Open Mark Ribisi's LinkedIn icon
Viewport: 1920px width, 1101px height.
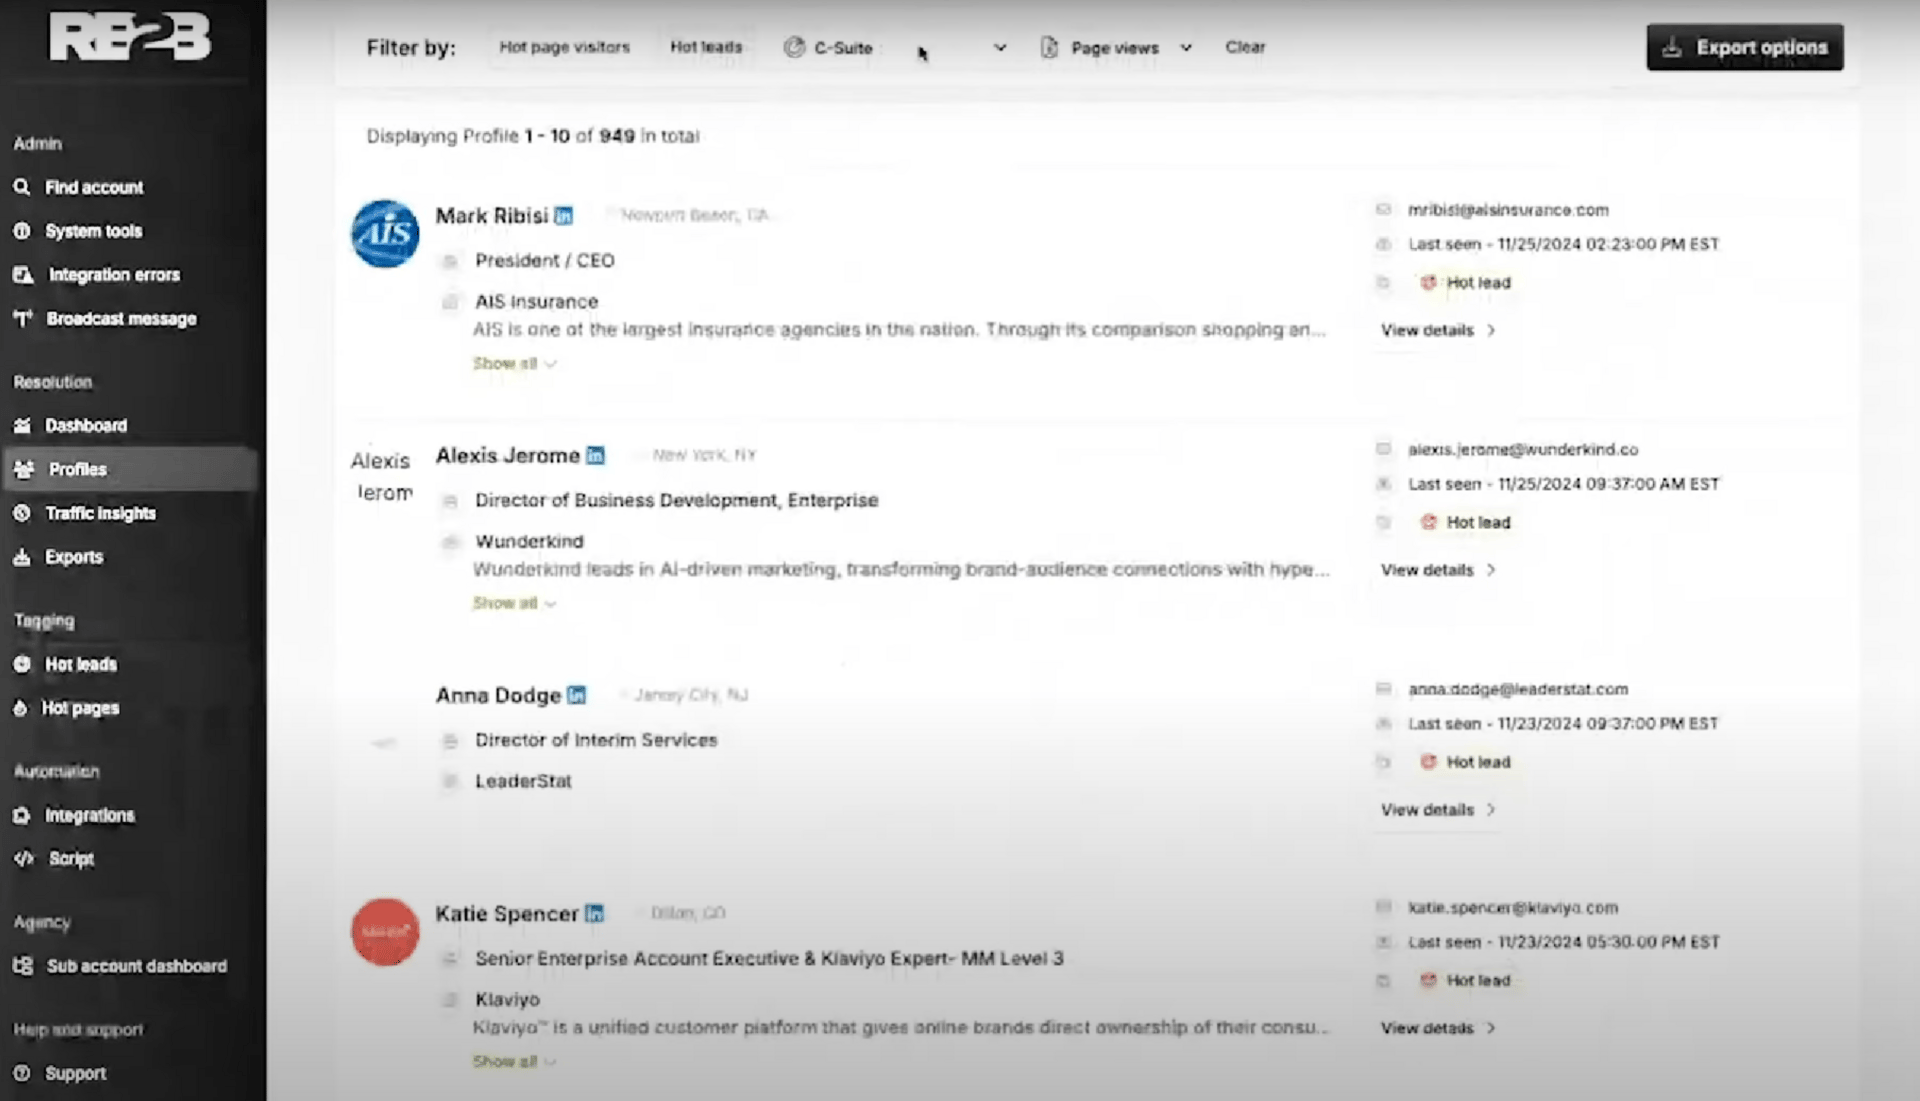coord(564,216)
